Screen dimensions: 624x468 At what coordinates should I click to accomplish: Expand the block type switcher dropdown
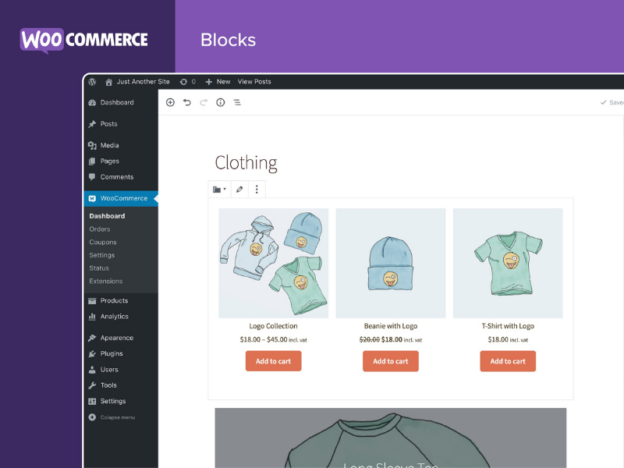click(220, 189)
